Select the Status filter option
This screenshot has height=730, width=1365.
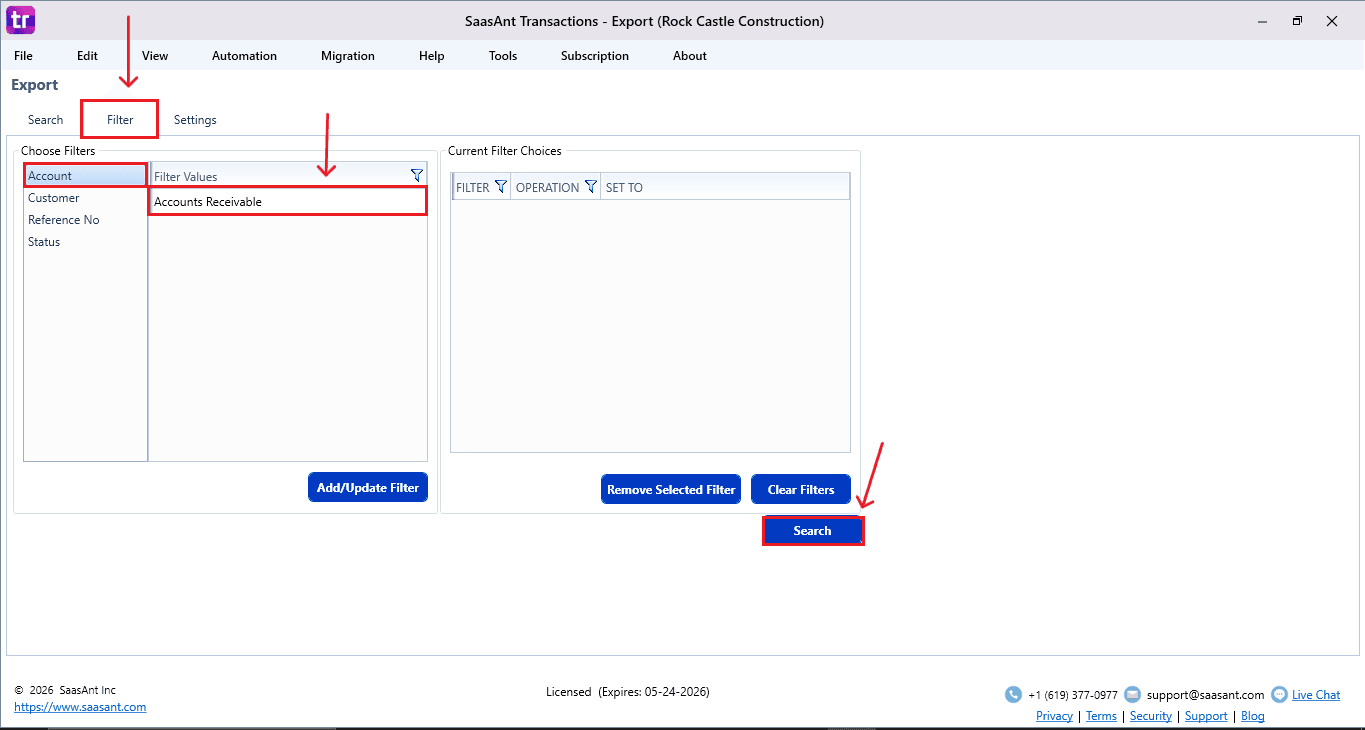[44, 242]
